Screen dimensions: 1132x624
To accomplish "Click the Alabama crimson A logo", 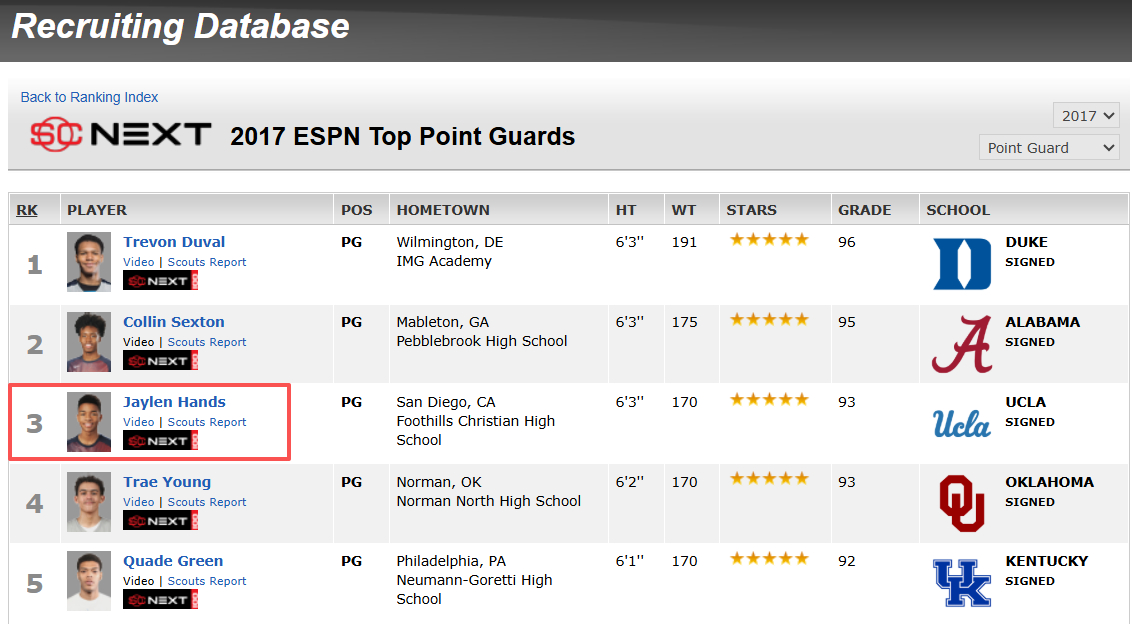I will [x=962, y=344].
